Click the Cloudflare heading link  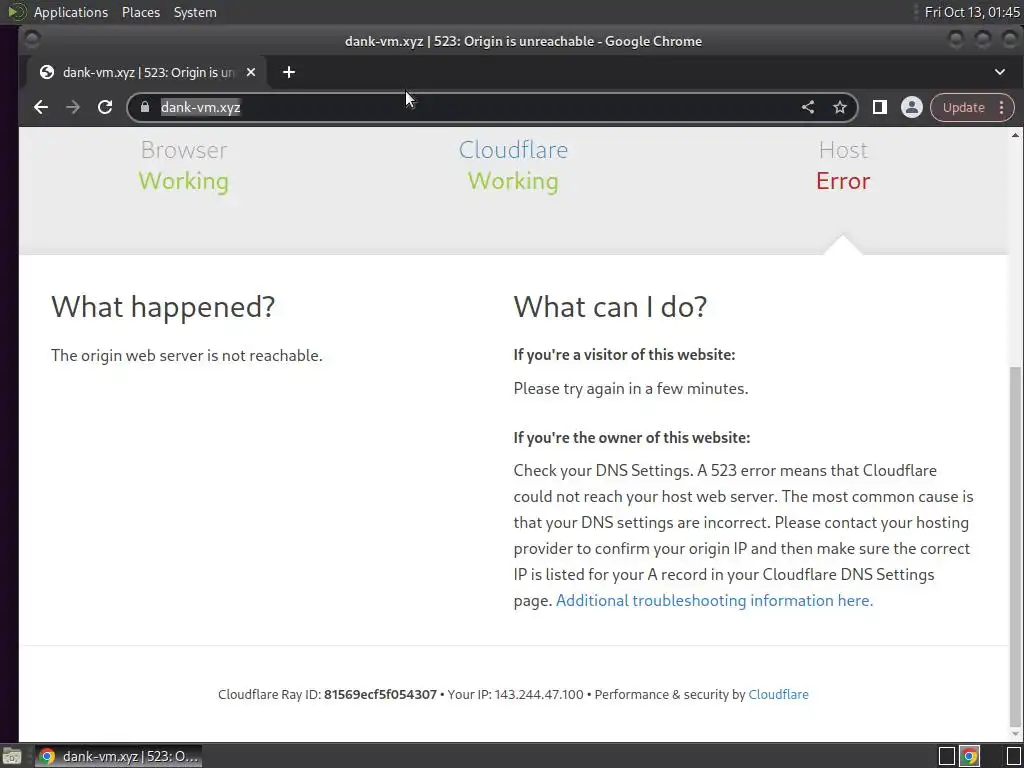513,150
